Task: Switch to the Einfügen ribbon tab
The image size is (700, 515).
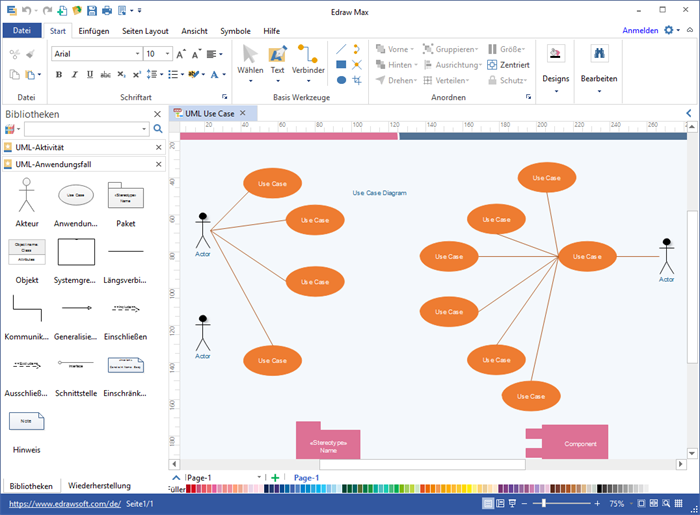Action: click(93, 31)
